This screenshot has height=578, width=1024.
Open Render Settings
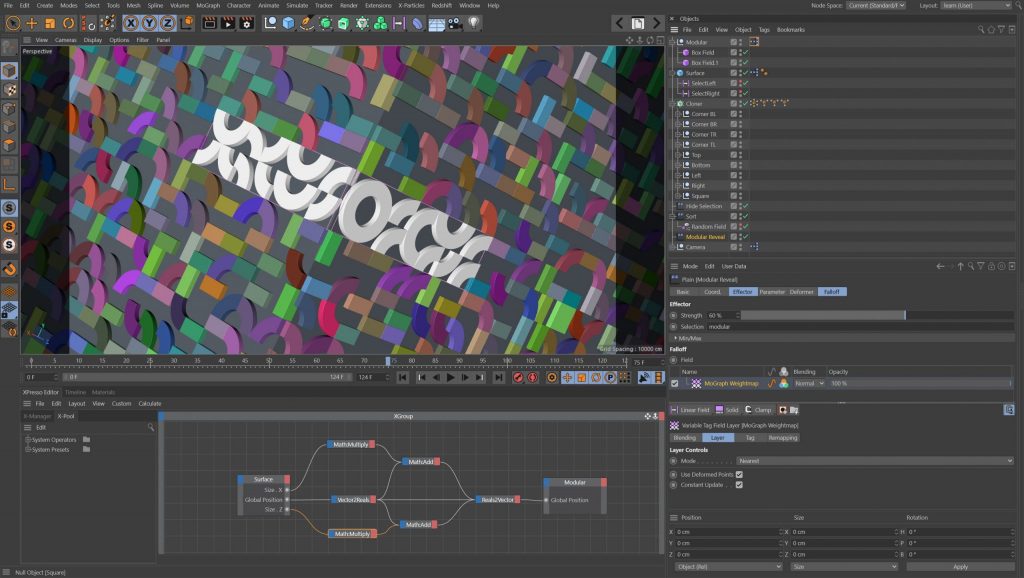(x=244, y=20)
